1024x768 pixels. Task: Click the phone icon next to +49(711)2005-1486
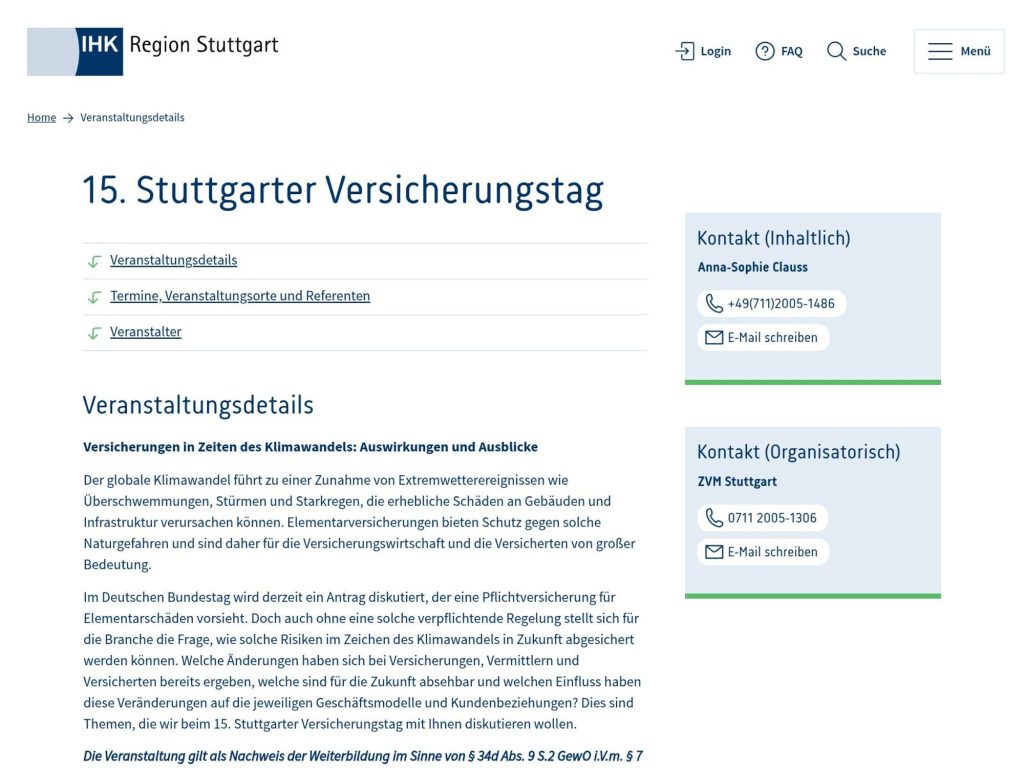[x=713, y=303]
